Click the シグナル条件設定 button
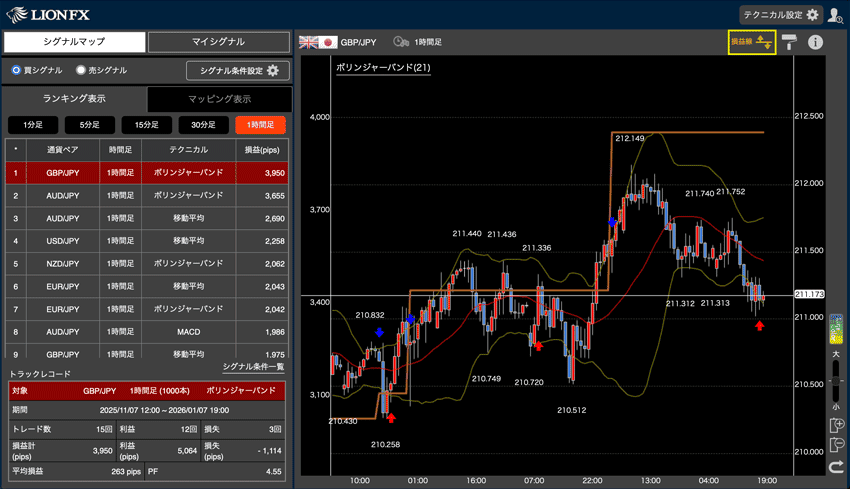This screenshot has width=850, height=489. pos(238,70)
